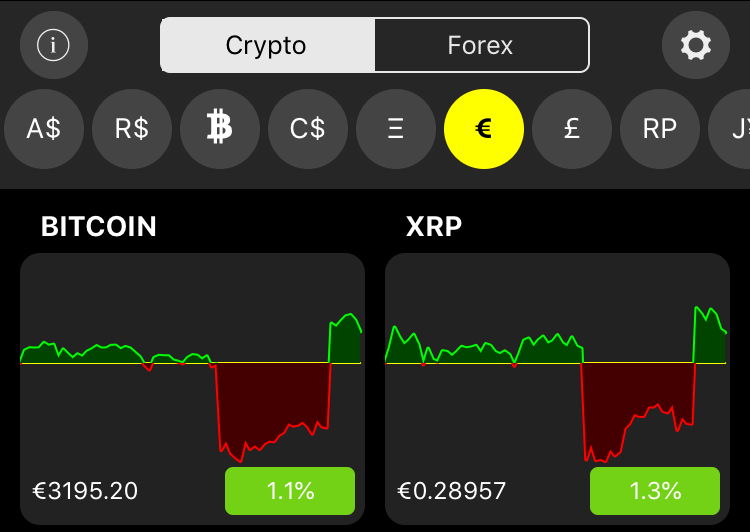The image size is (750, 532).
Task: Select Australian dollar A$ currency
Action: click(44, 129)
